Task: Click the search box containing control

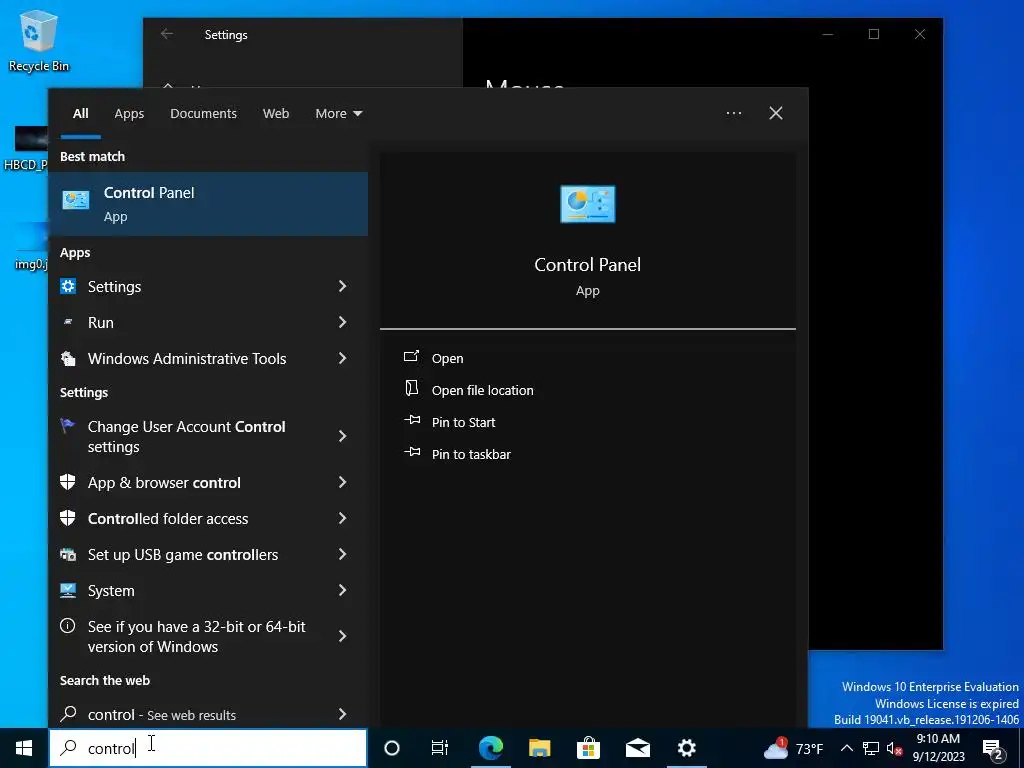Action: tap(208, 748)
